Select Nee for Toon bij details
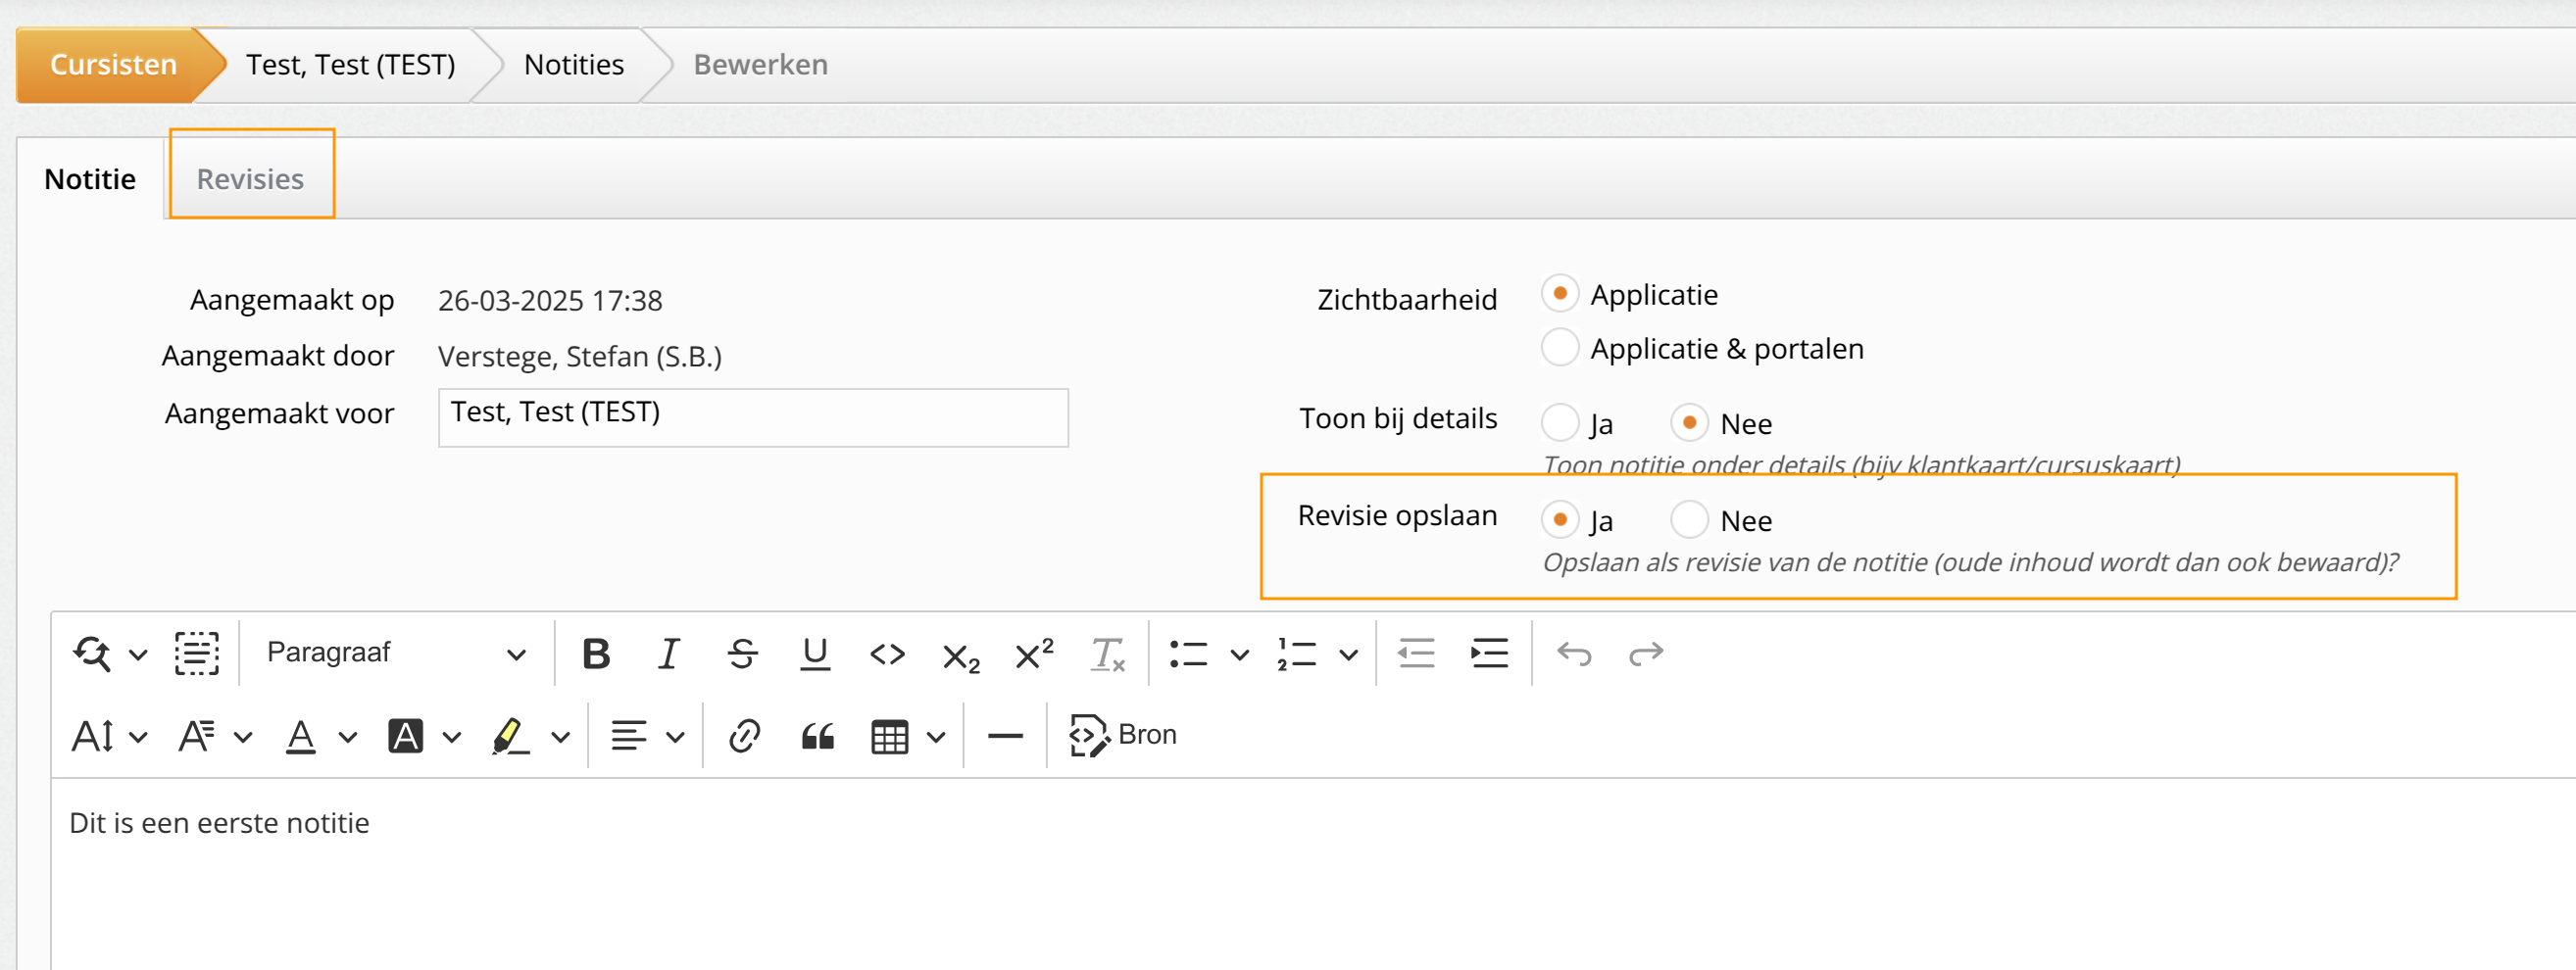Screen dimensions: 2576x970 [x=1689, y=423]
